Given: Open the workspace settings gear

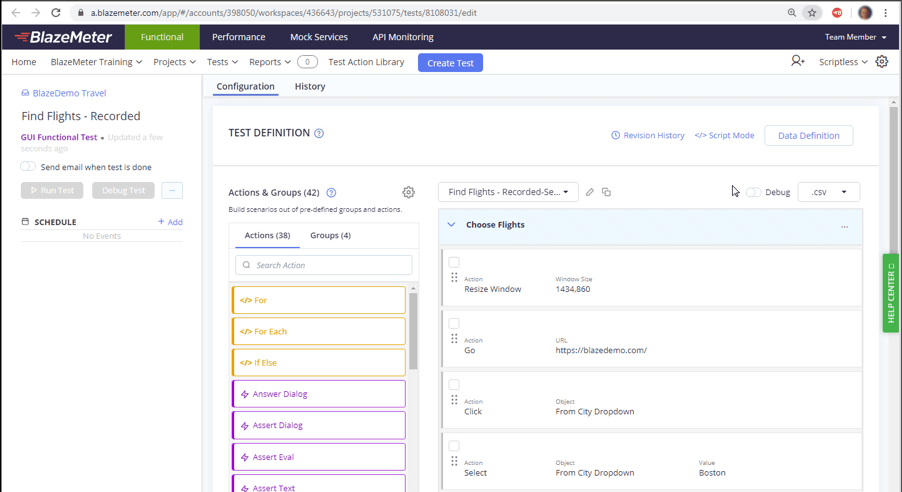Looking at the screenshot, I should [x=882, y=62].
